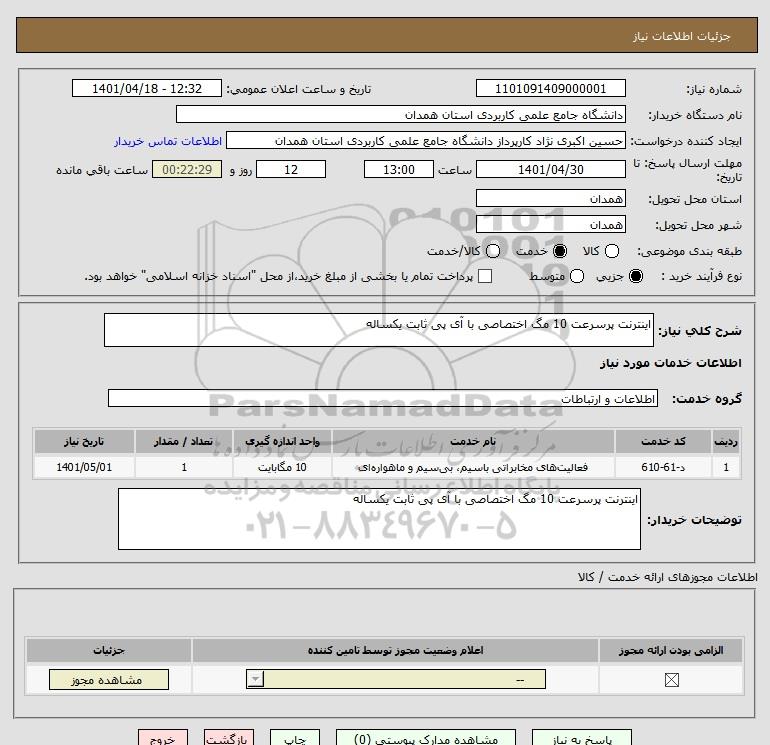This screenshot has width=770, height=745.
Task: Click the اعلام وضعیت مجوز column header
Action: (x=395, y=650)
